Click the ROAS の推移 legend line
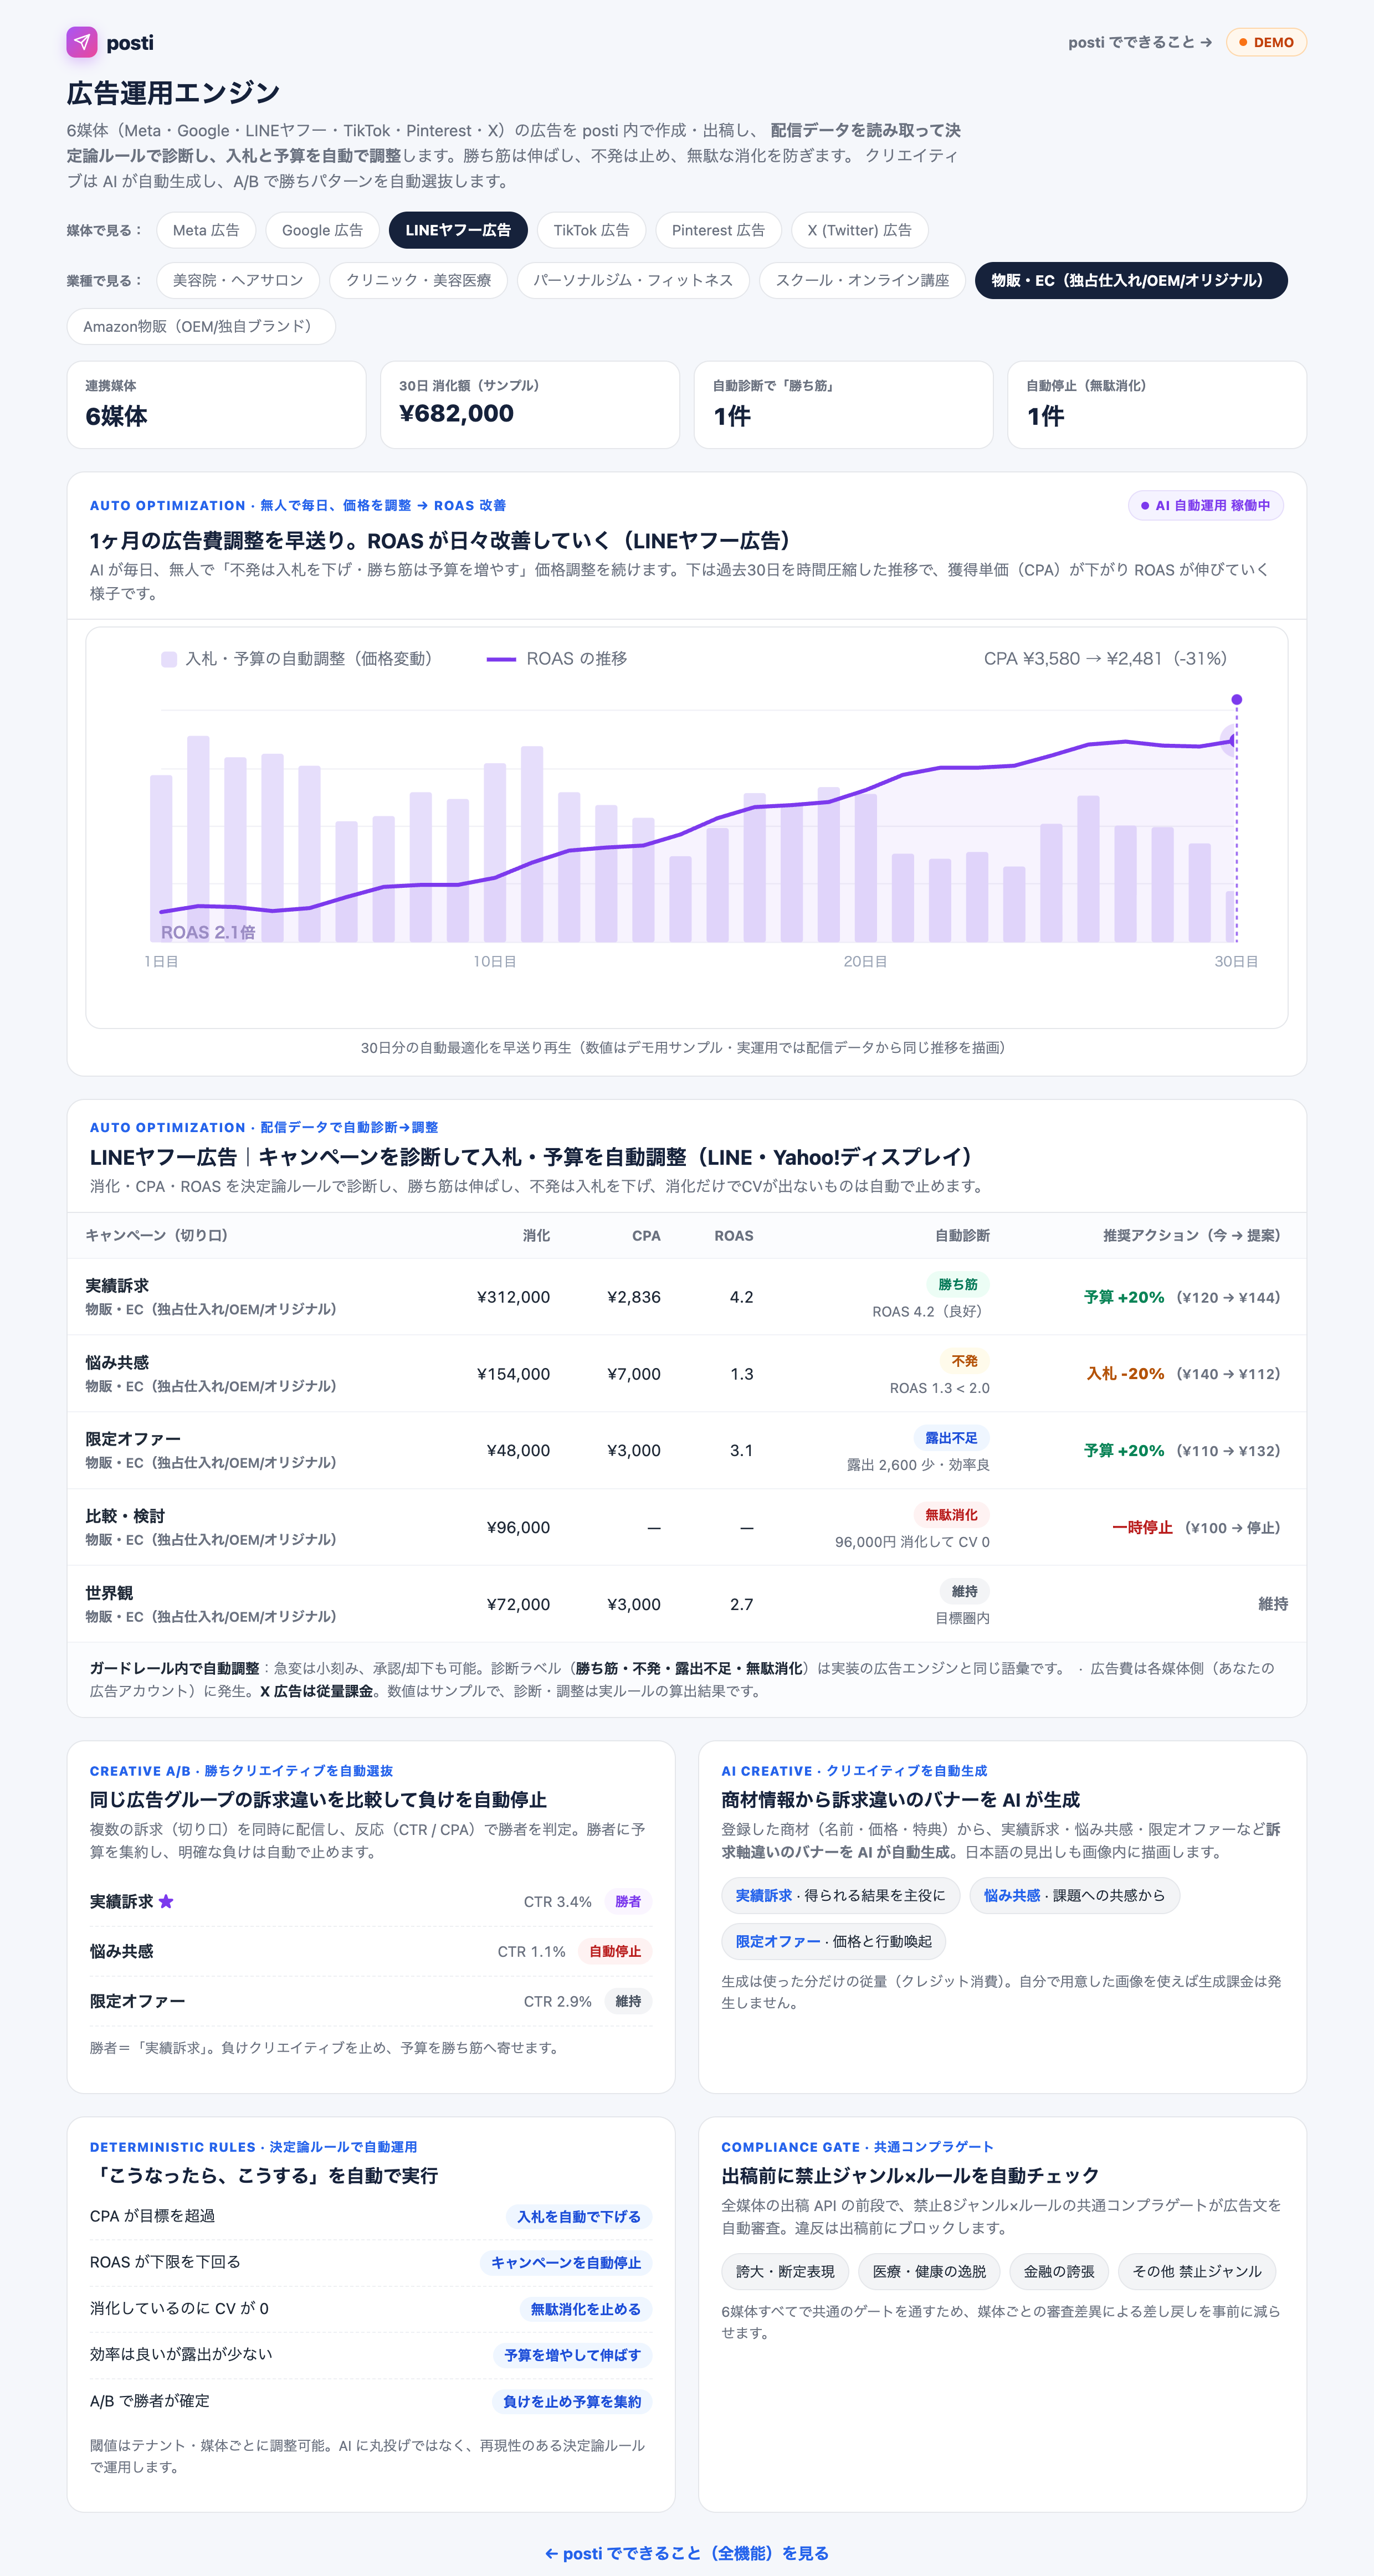This screenshot has width=1374, height=2576. [x=501, y=659]
